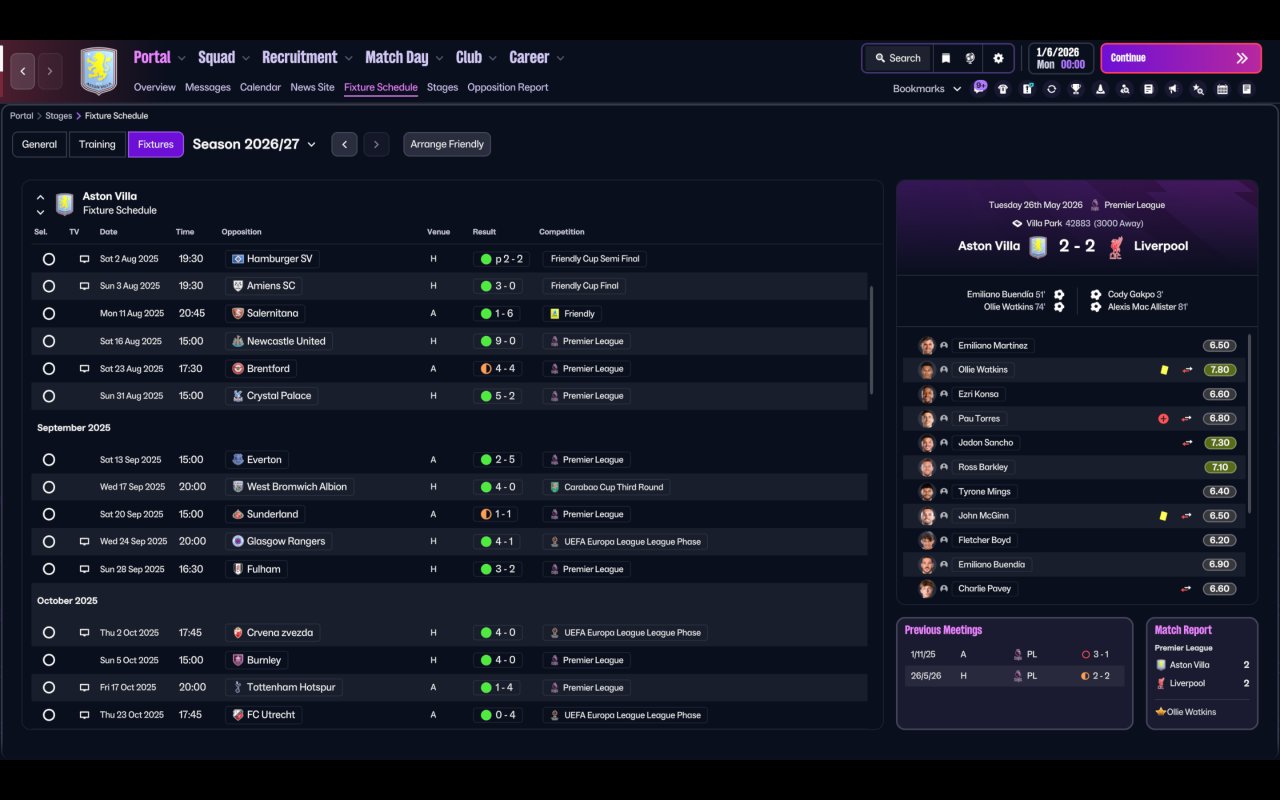Viewport: 1280px width, 800px height.
Task: Switch to the News Site tab
Action: point(312,87)
